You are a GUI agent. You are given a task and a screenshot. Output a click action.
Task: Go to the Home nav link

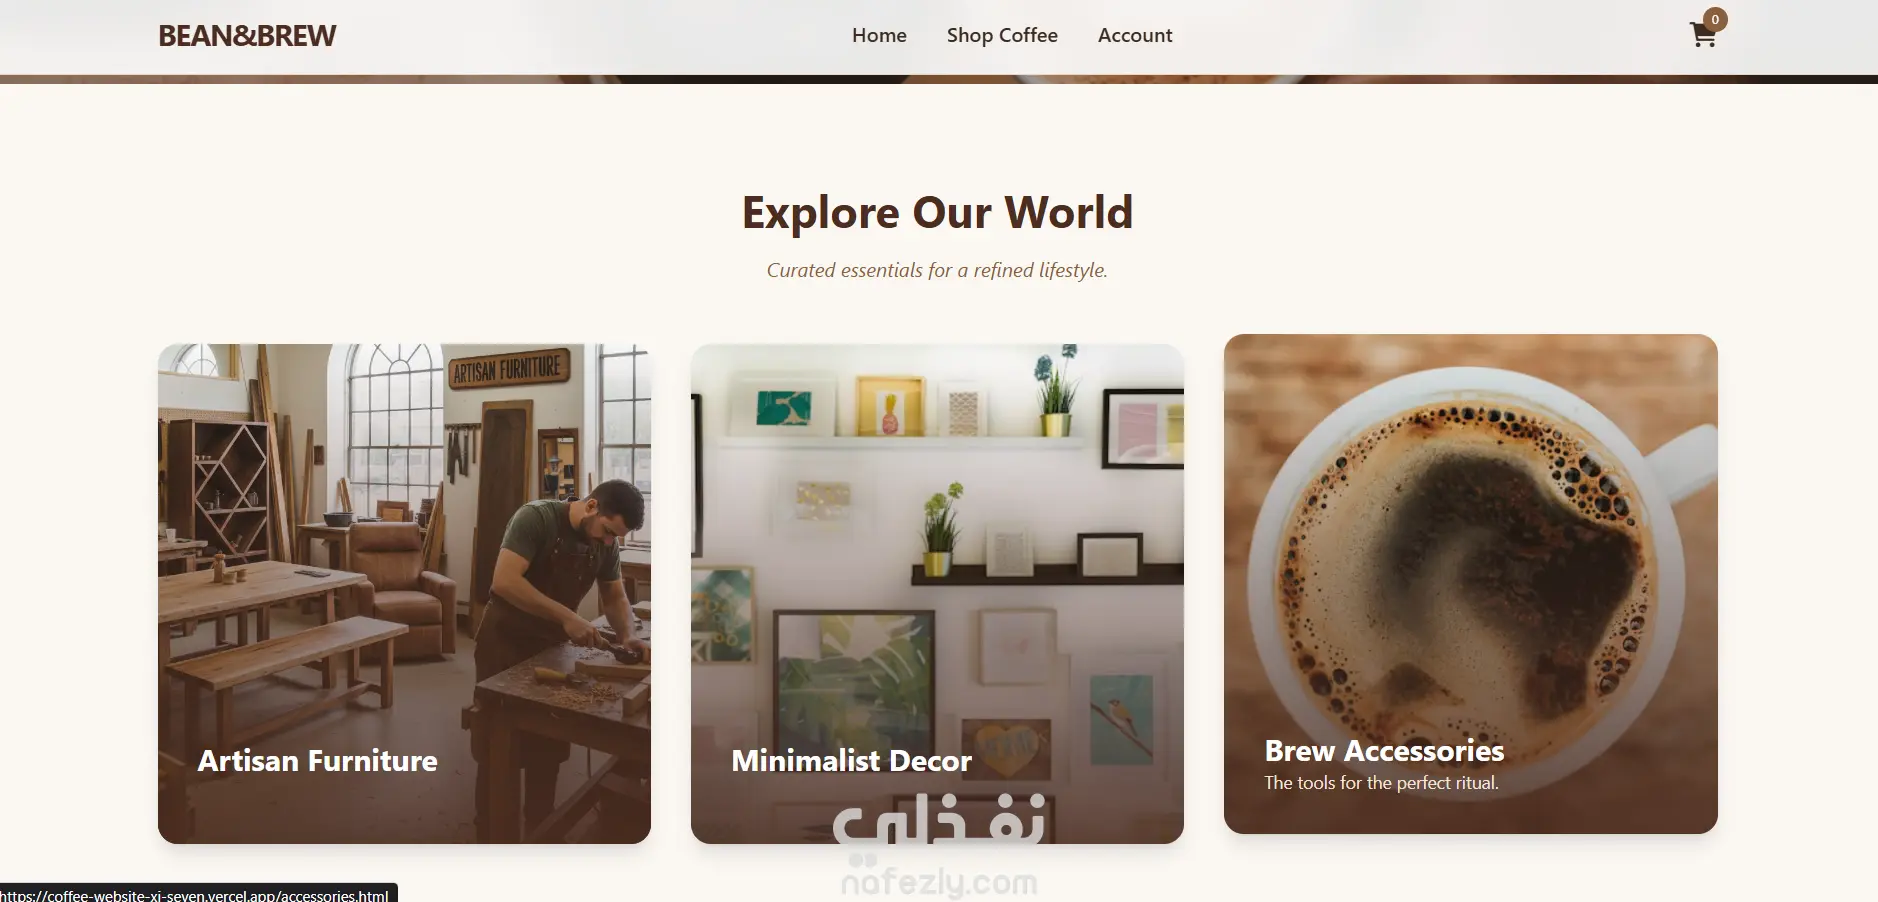(x=879, y=35)
